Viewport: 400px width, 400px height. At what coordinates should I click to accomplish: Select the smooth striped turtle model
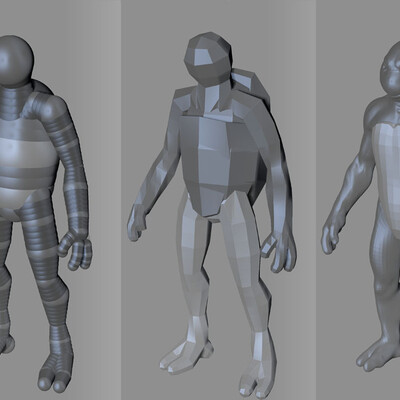tap(45, 213)
